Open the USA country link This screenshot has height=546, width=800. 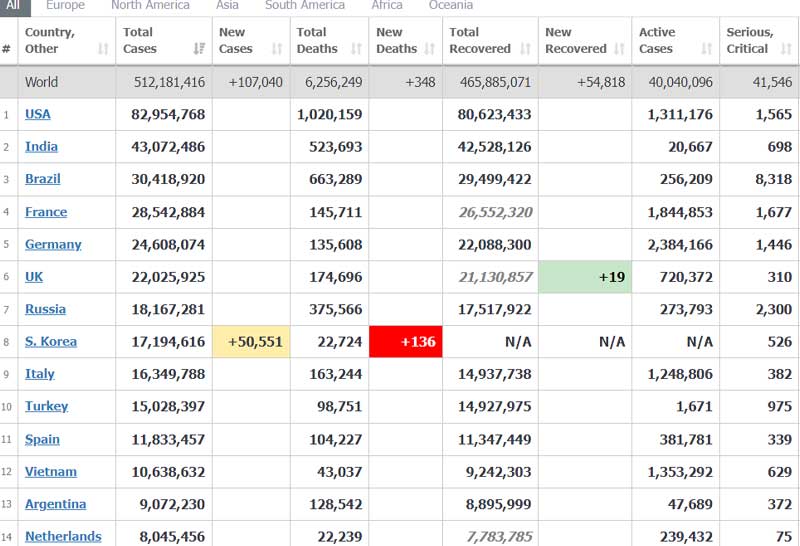click(38, 114)
